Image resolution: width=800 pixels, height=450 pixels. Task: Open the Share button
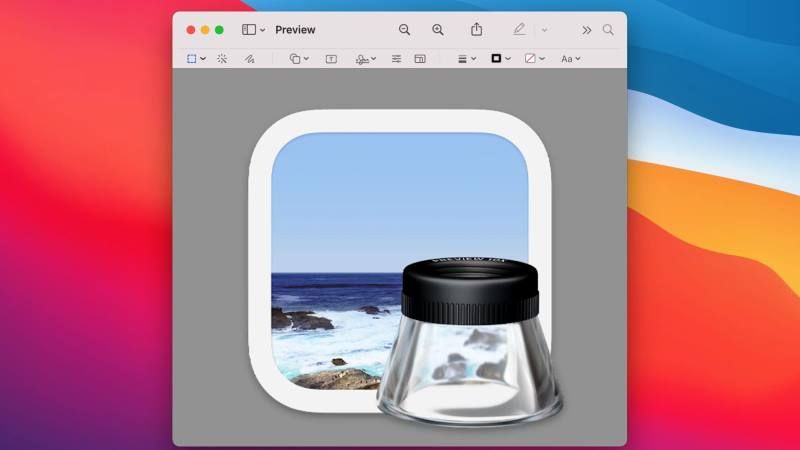coord(476,29)
